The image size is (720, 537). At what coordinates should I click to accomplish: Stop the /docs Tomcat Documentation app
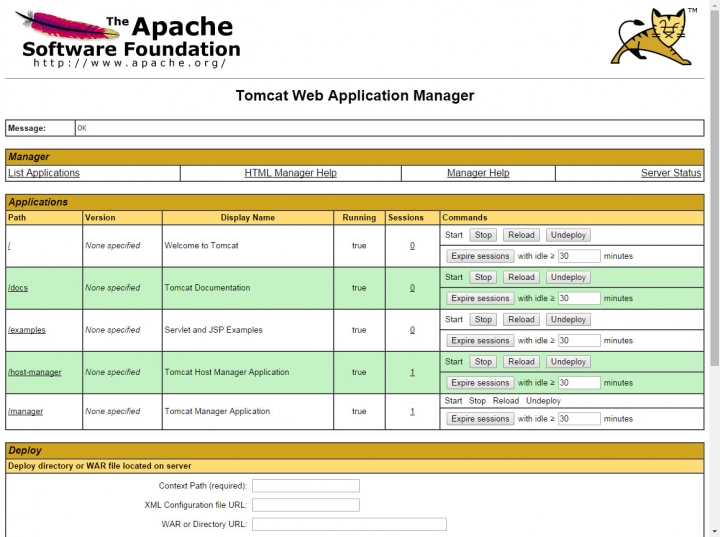point(483,277)
